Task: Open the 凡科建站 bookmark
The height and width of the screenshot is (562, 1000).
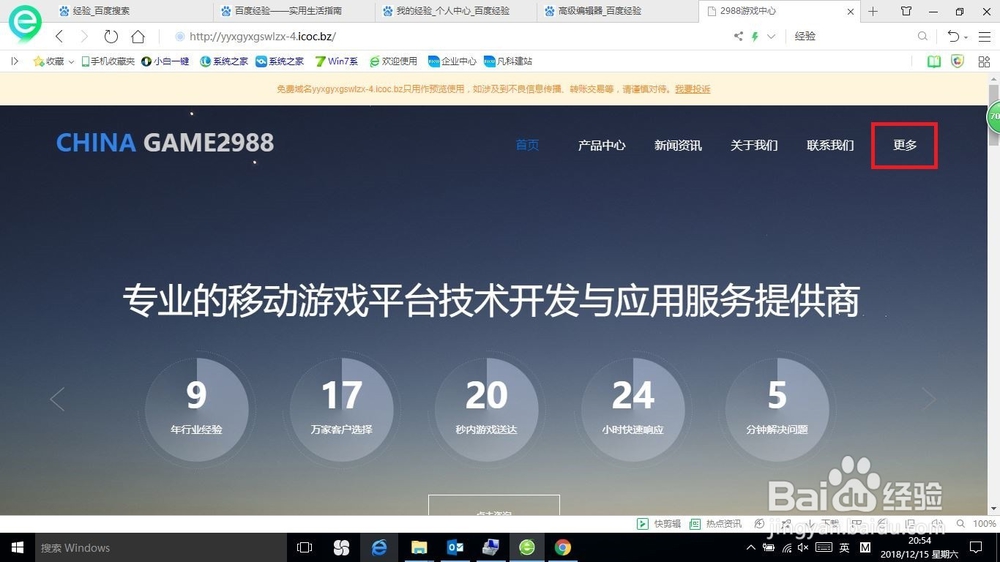Action: point(508,61)
